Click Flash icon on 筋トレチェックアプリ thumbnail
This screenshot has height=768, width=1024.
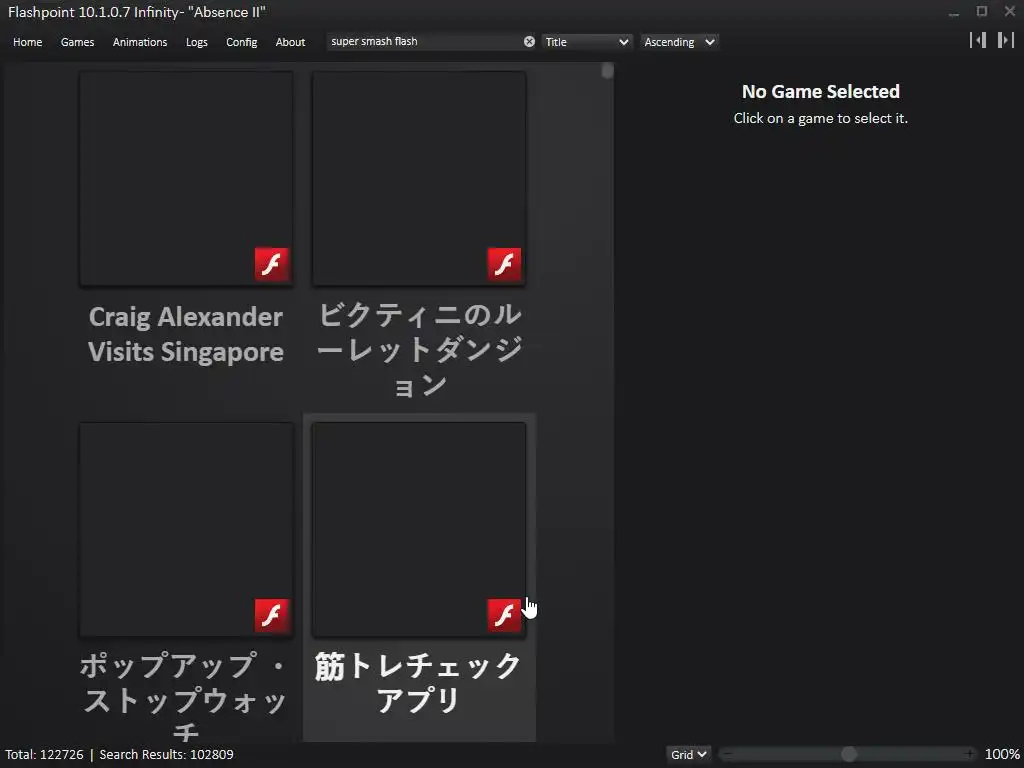point(504,615)
